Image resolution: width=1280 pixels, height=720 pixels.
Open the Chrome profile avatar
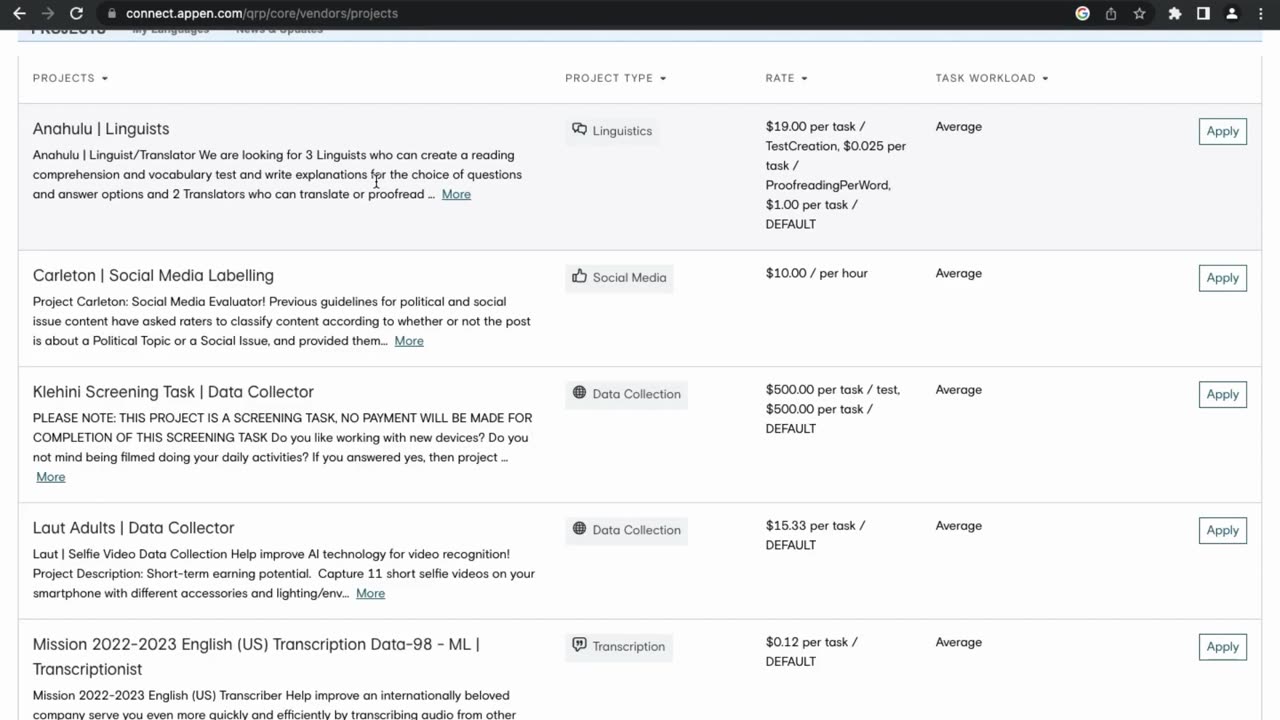(x=1232, y=14)
